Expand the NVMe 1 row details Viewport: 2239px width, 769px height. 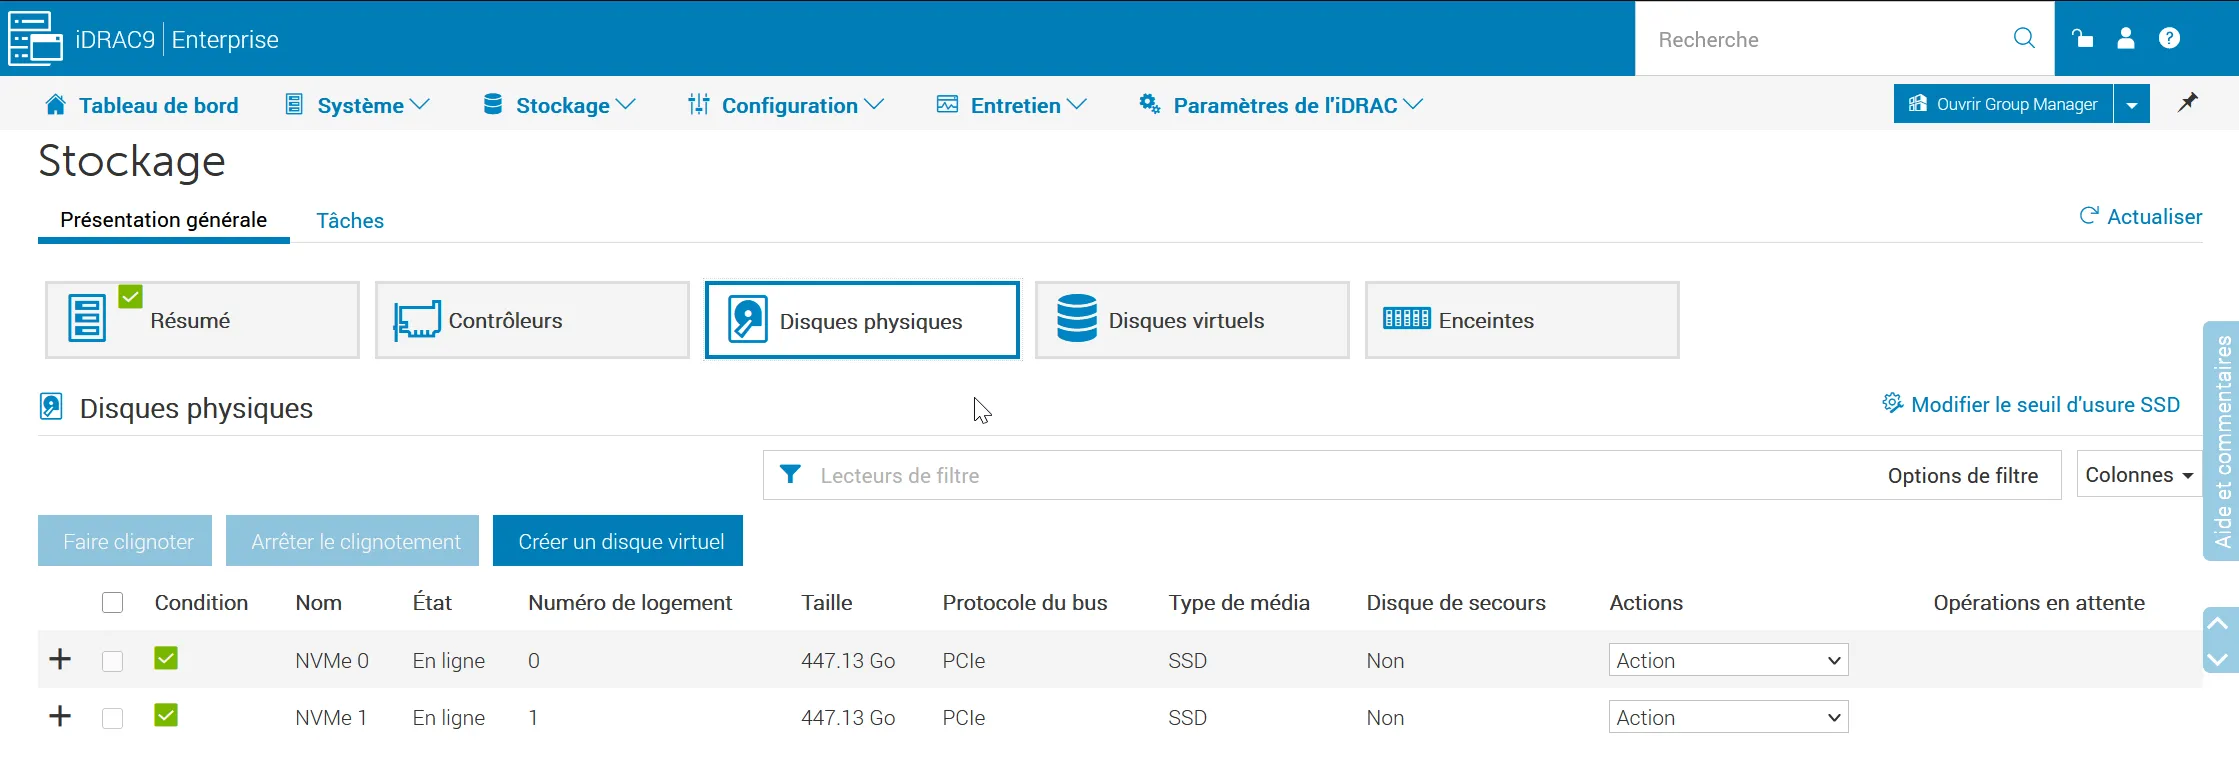[60, 717]
